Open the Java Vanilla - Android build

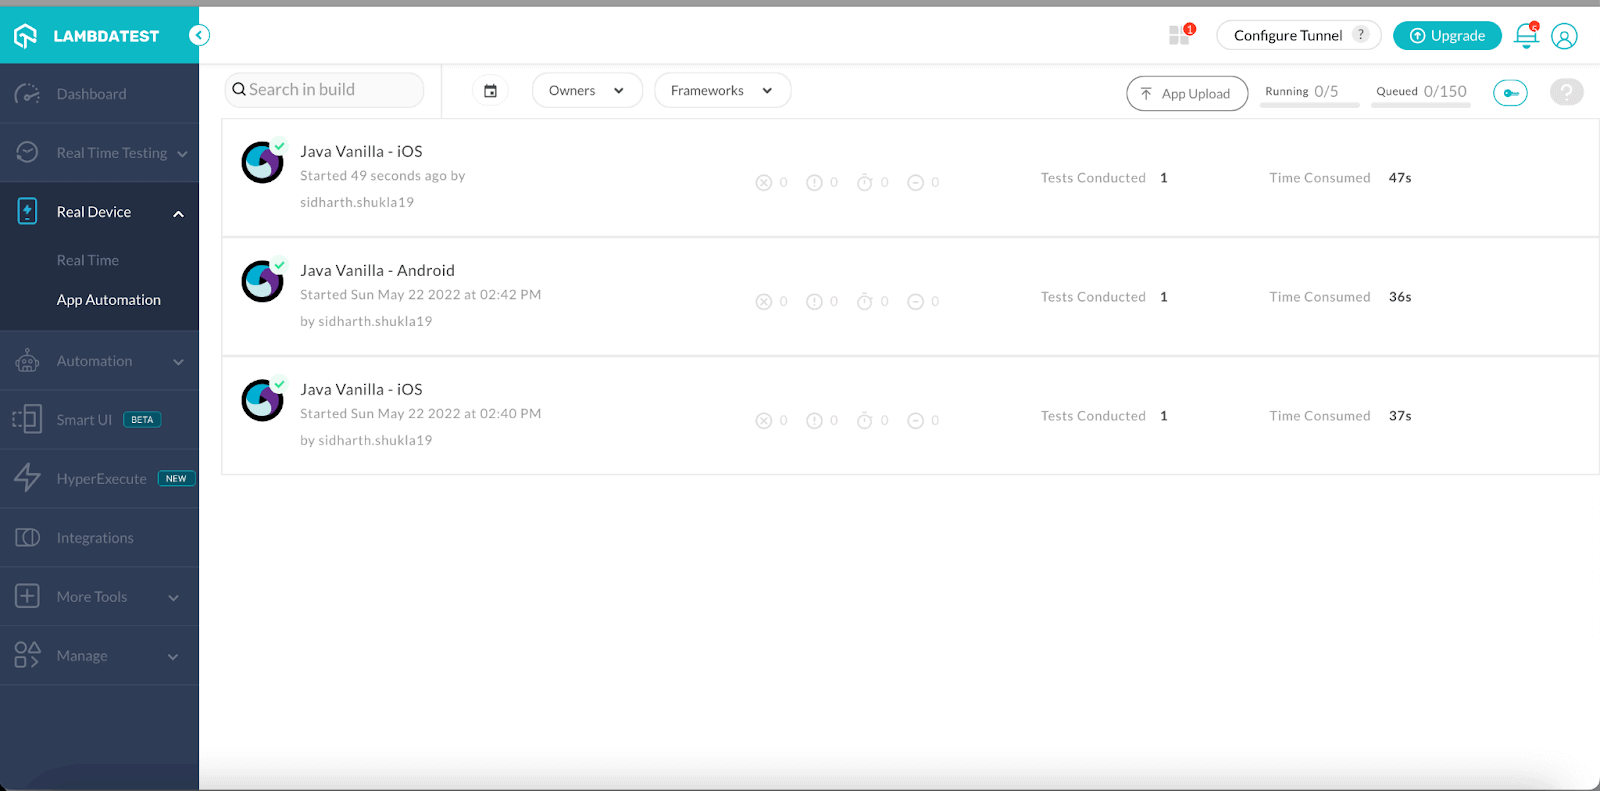377,270
